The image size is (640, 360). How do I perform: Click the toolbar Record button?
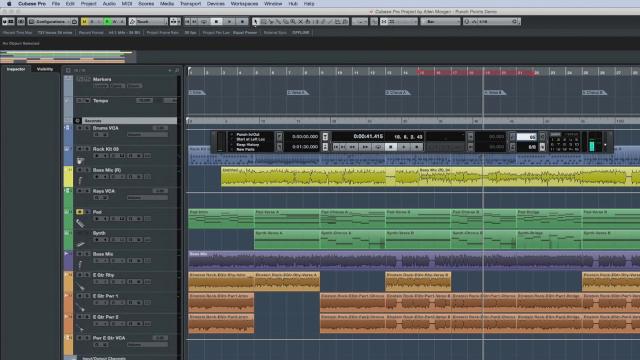coord(242,21)
